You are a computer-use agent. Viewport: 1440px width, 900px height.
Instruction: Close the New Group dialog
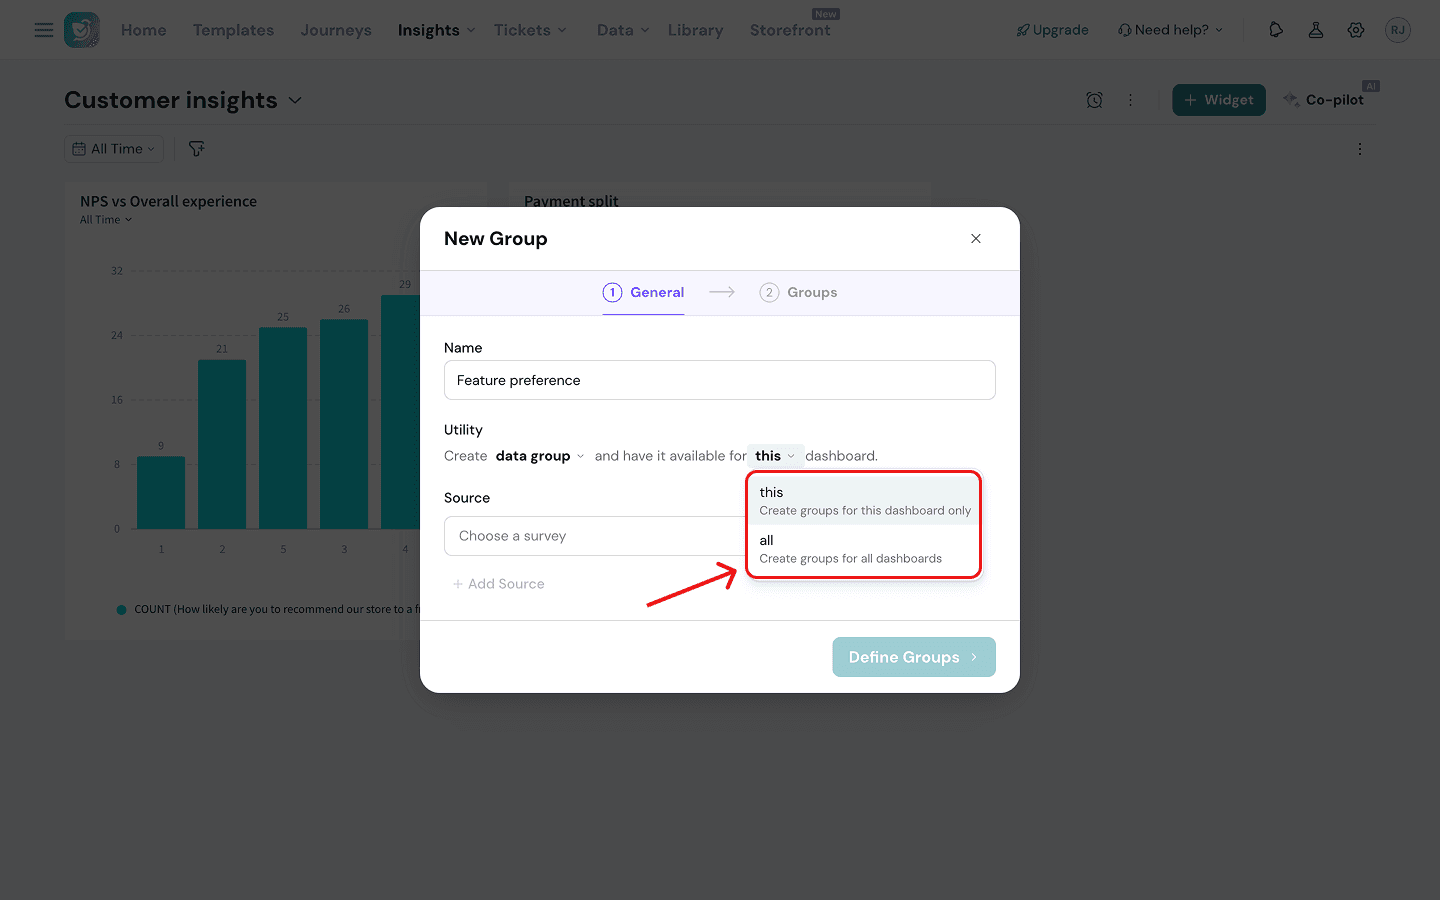click(976, 239)
